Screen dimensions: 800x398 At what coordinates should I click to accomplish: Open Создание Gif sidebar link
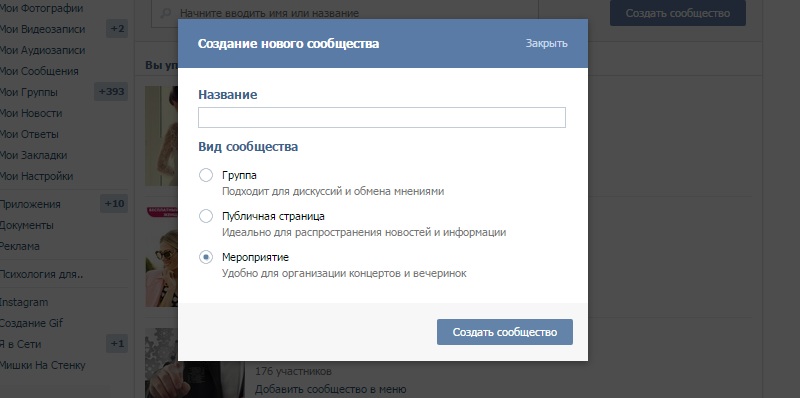(32, 323)
